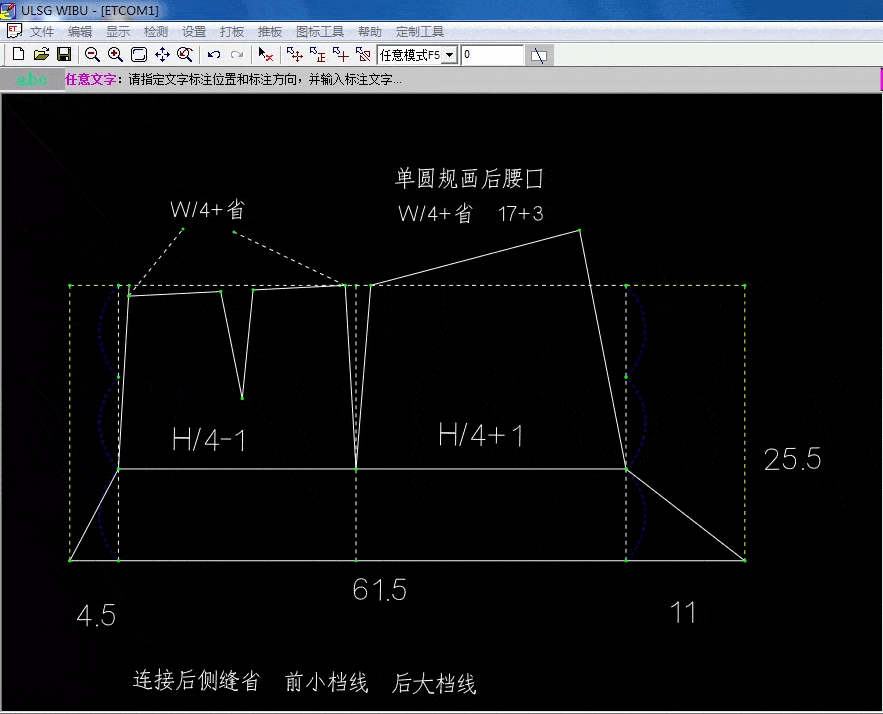Undo the last drawing action

click(x=212, y=55)
